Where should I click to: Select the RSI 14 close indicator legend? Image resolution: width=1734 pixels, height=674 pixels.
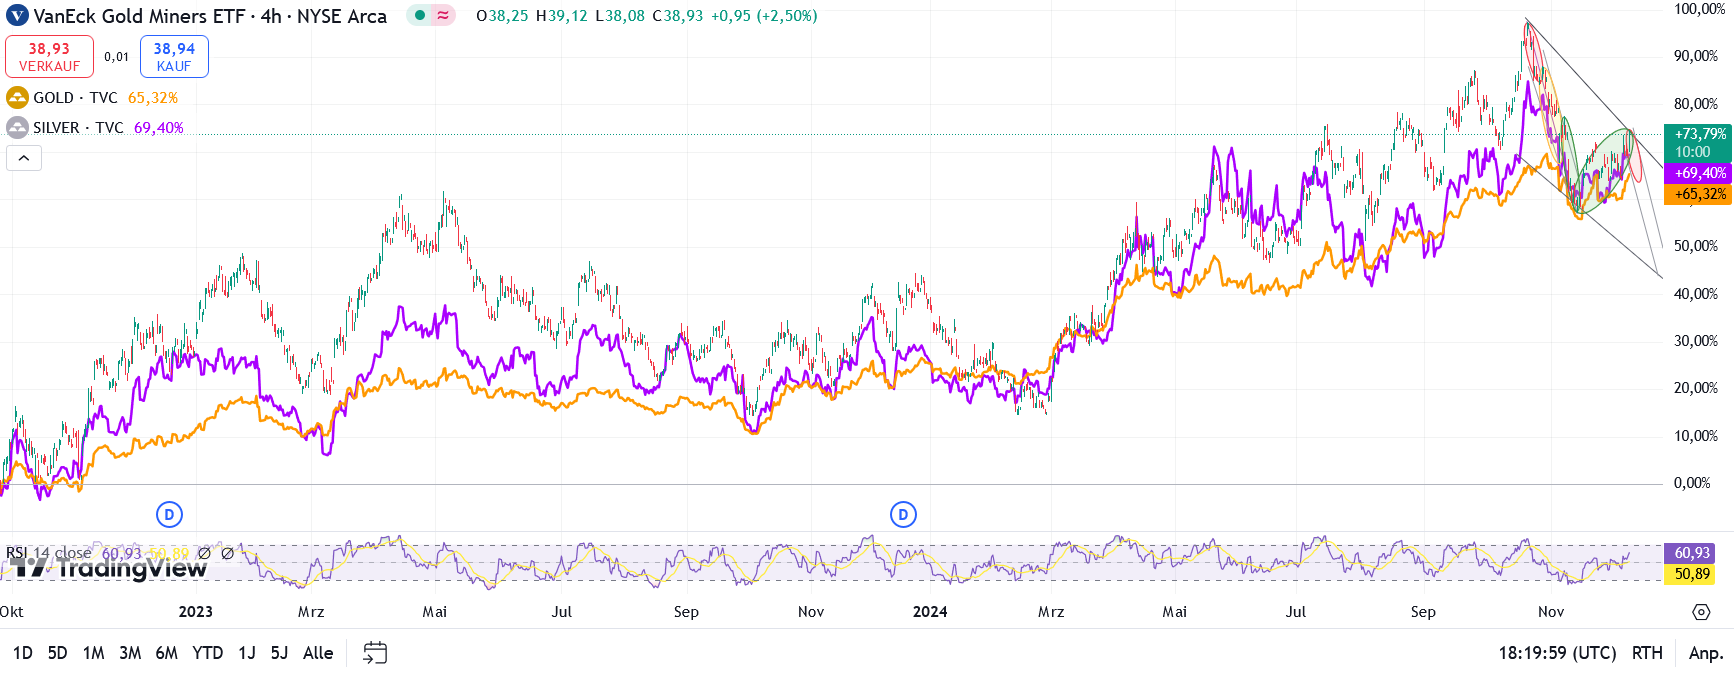point(49,553)
